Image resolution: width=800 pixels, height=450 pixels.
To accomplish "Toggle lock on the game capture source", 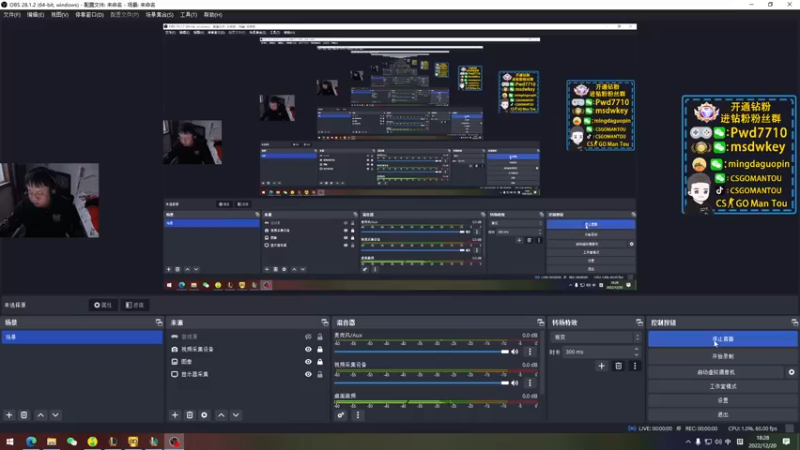I will (320, 337).
